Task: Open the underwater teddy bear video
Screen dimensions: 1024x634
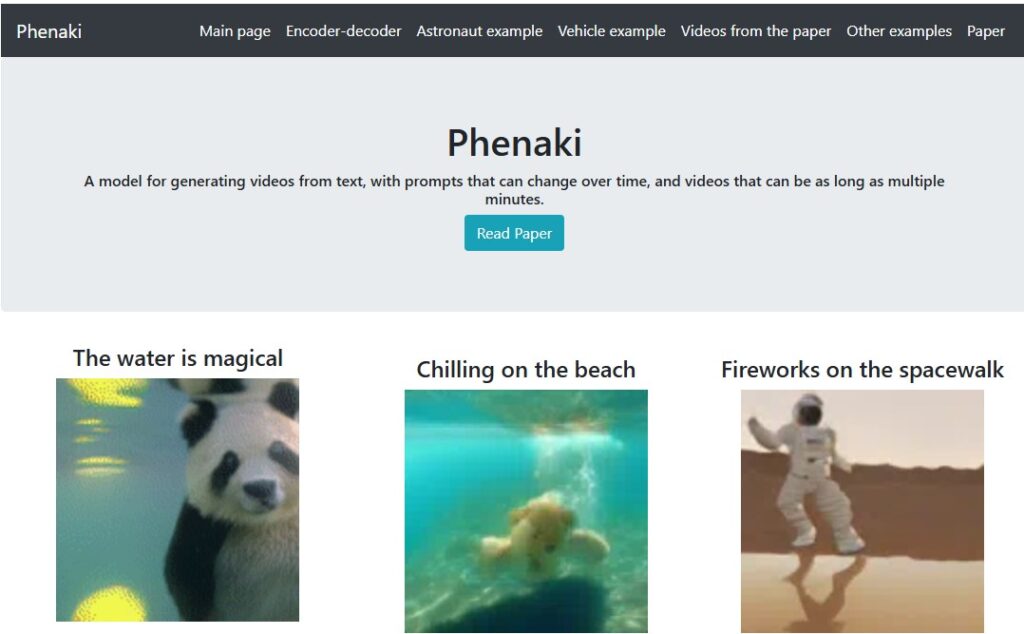Action: [526, 511]
